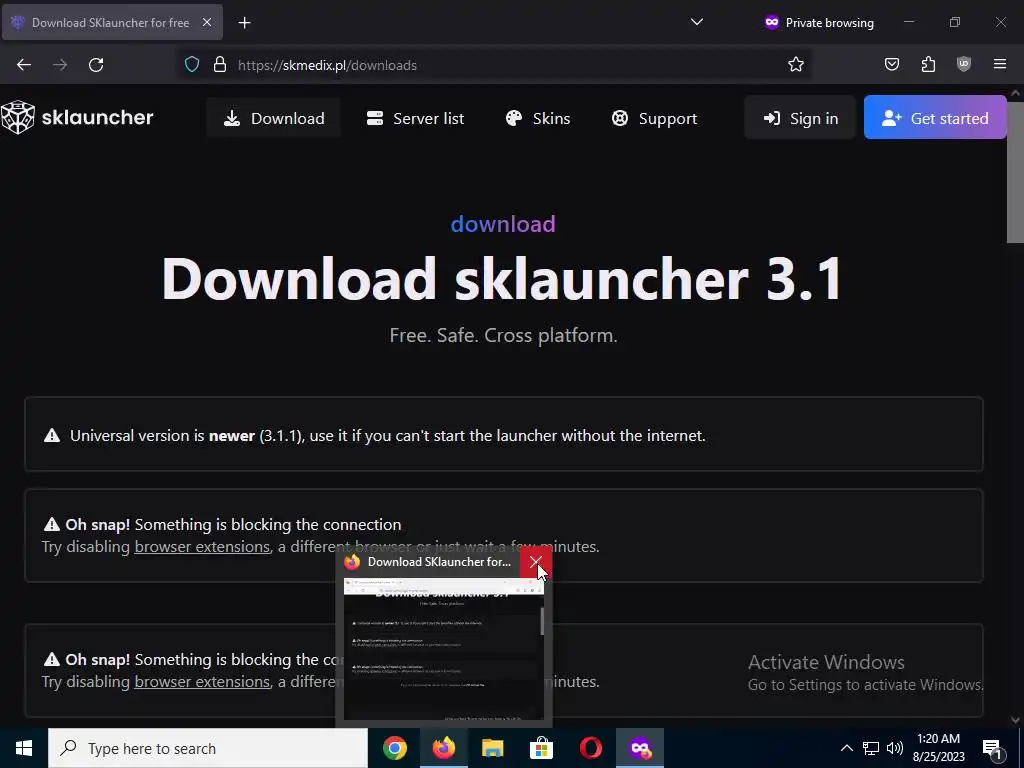The image size is (1024, 768).
Task: Open the notifications action center
Action: point(993,748)
